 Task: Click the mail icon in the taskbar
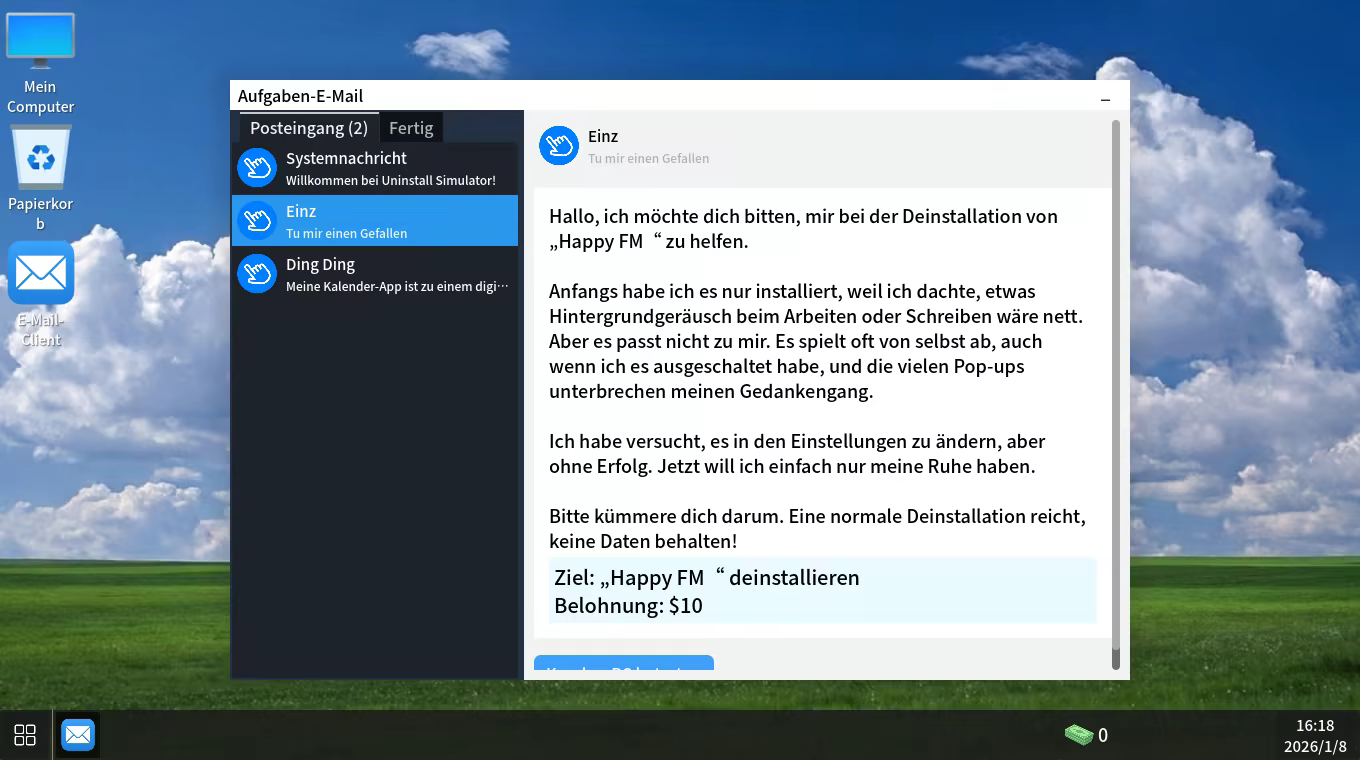coord(78,735)
